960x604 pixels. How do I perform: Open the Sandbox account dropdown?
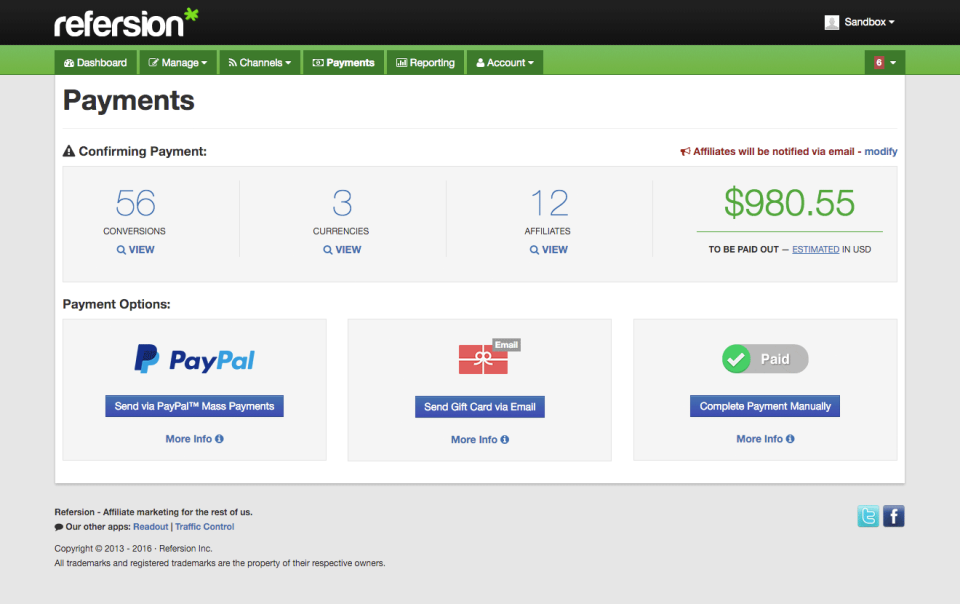858,21
